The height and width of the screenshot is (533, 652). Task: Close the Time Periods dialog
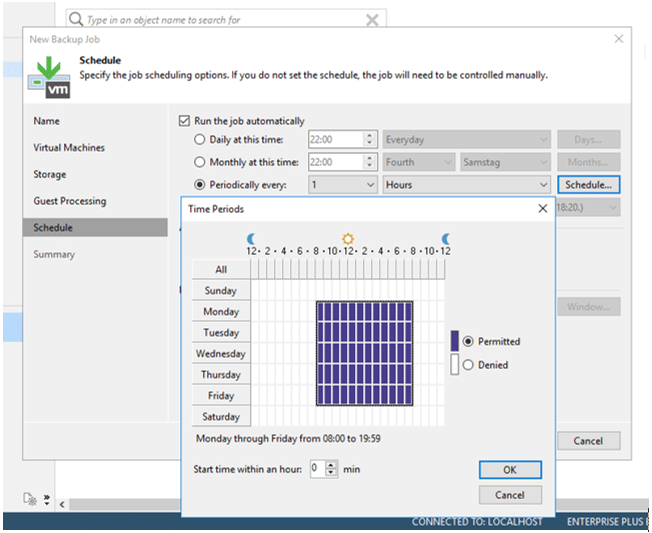coord(543,208)
